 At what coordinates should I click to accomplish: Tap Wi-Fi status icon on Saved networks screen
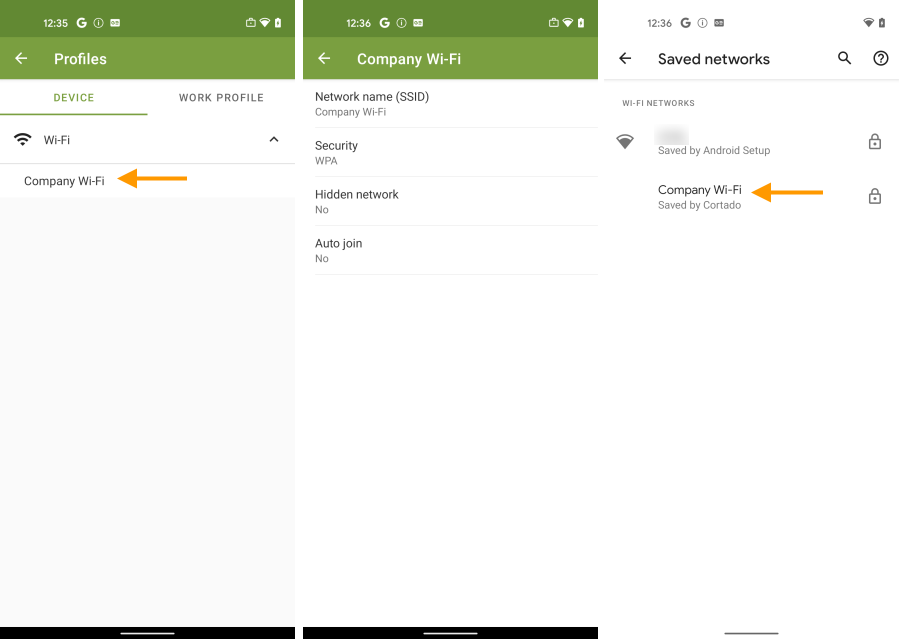tap(868, 23)
